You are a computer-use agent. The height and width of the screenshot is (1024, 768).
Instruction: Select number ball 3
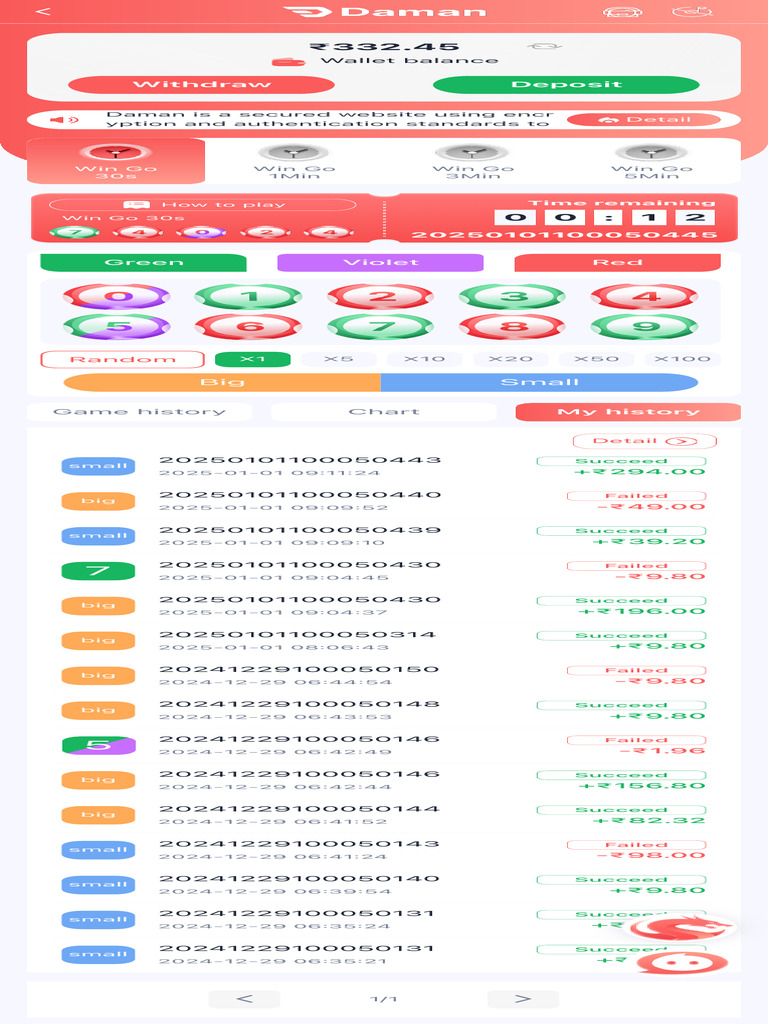pos(513,296)
